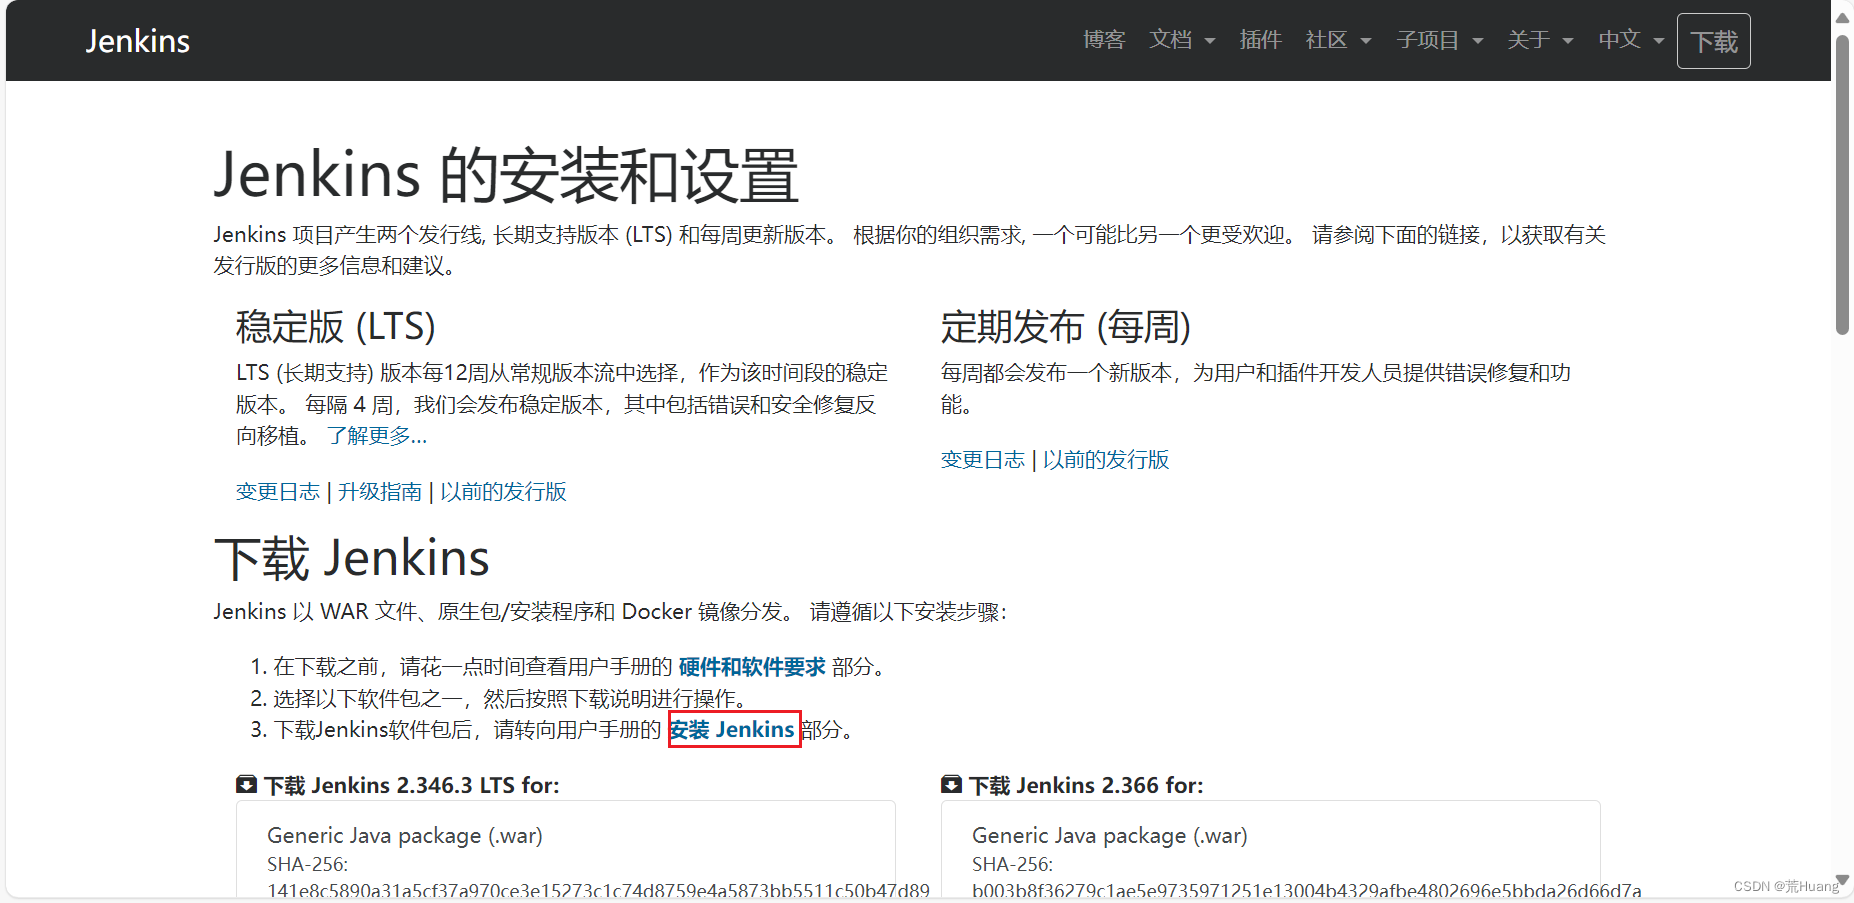Image resolution: width=1854 pixels, height=903 pixels.
Task: Open the 中文 language dropdown
Action: 1631,40
